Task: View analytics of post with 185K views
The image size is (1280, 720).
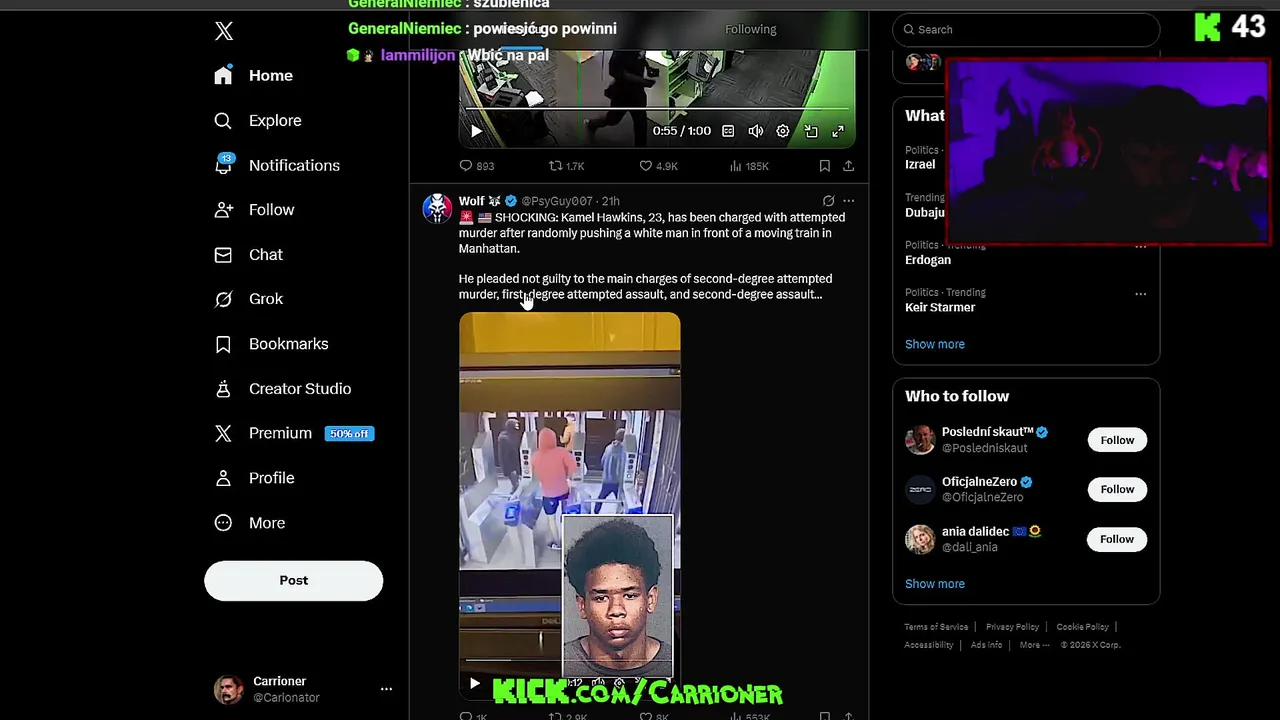Action: click(749, 166)
